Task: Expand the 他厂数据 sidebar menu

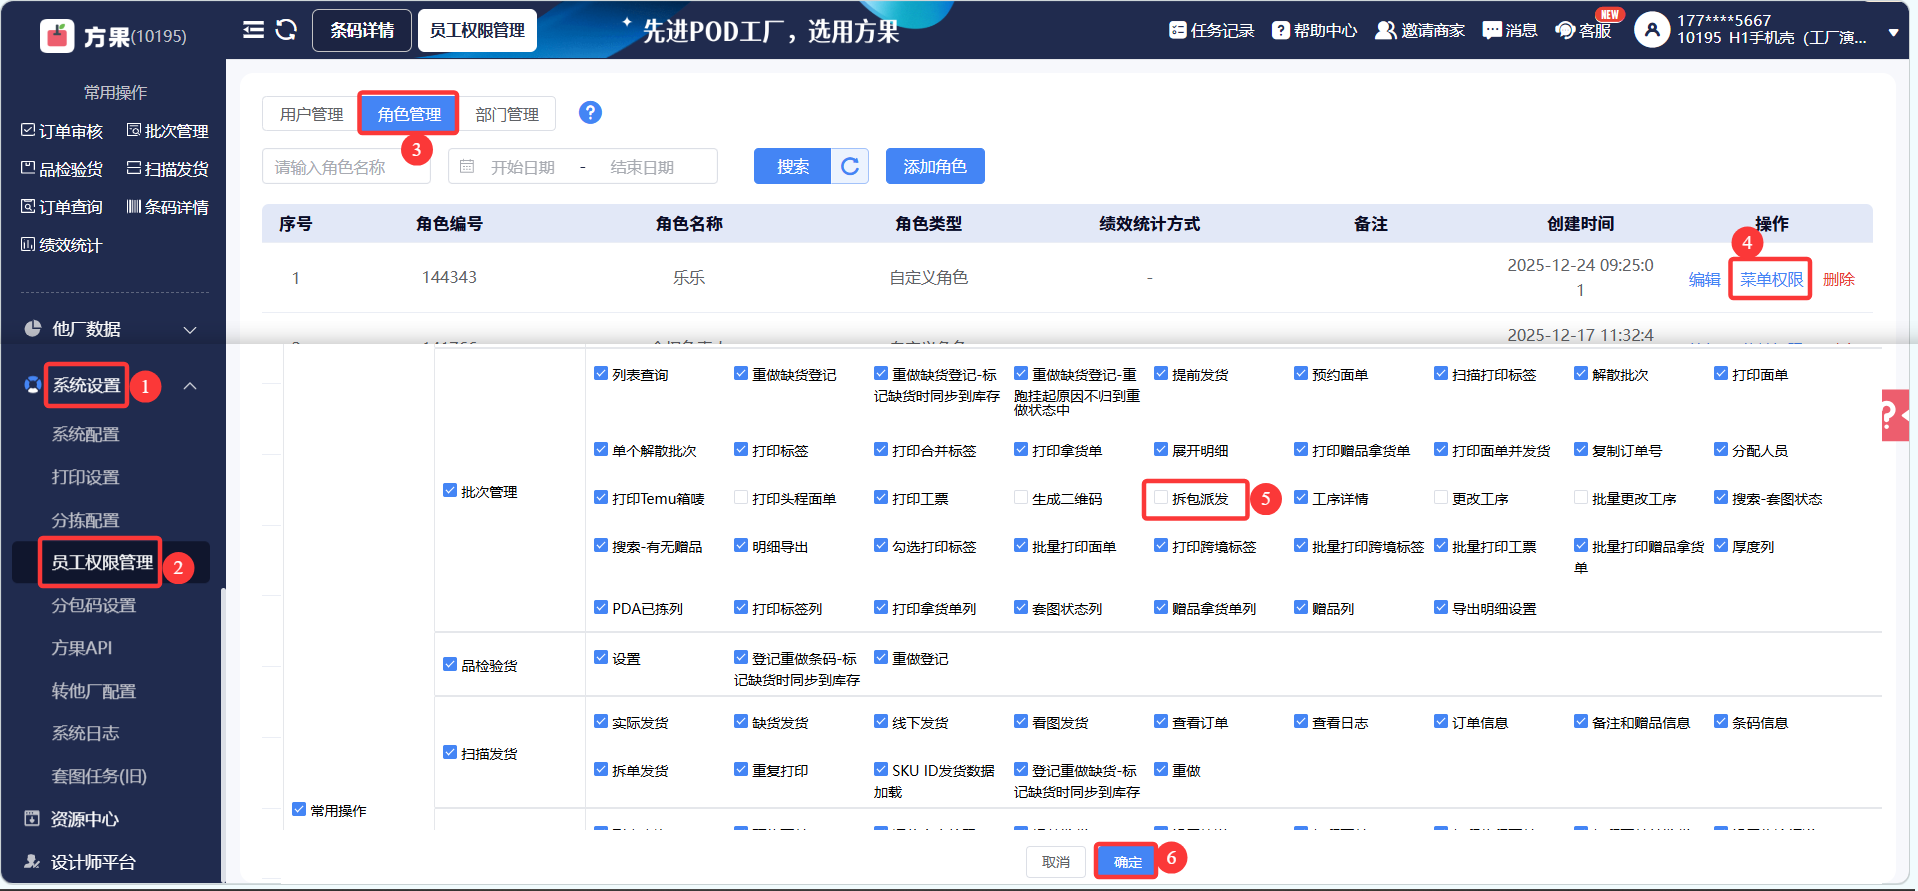Action: tap(190, 329)
